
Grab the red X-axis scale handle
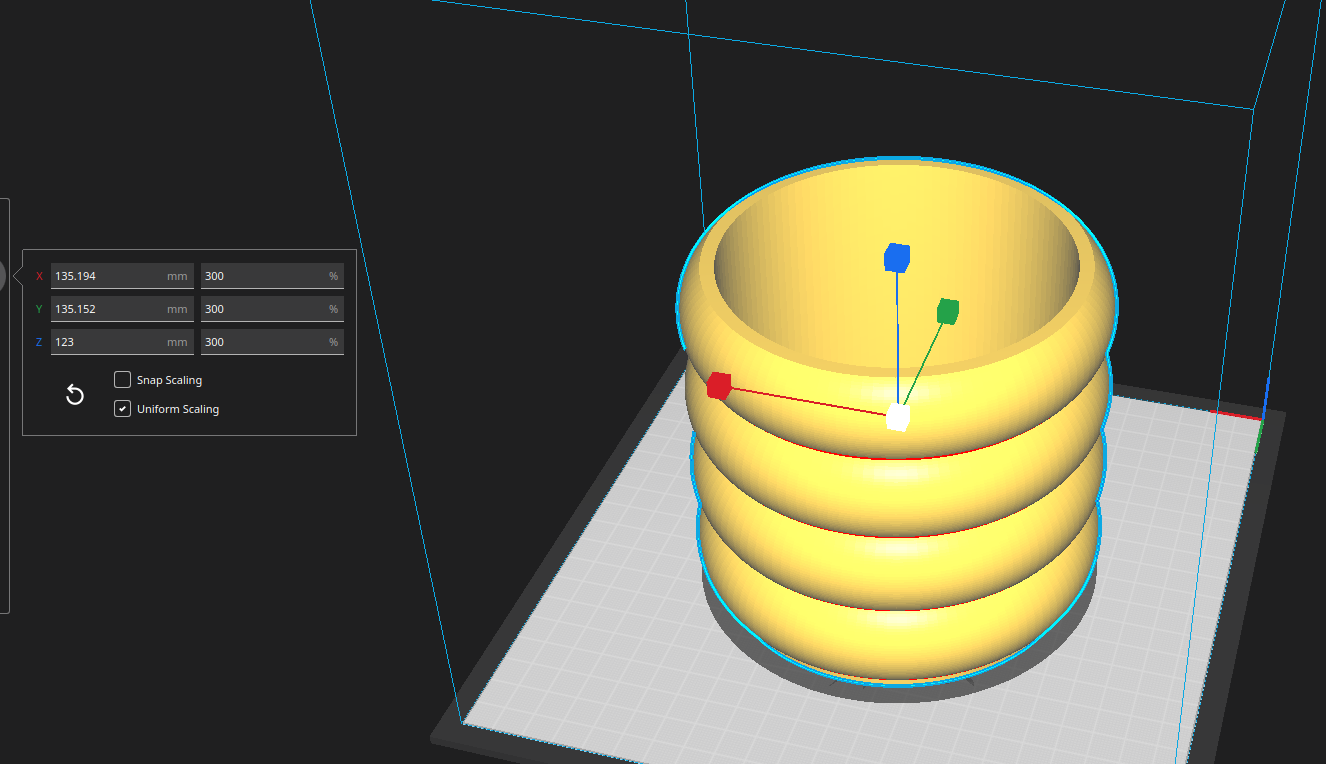coord(719,386)
